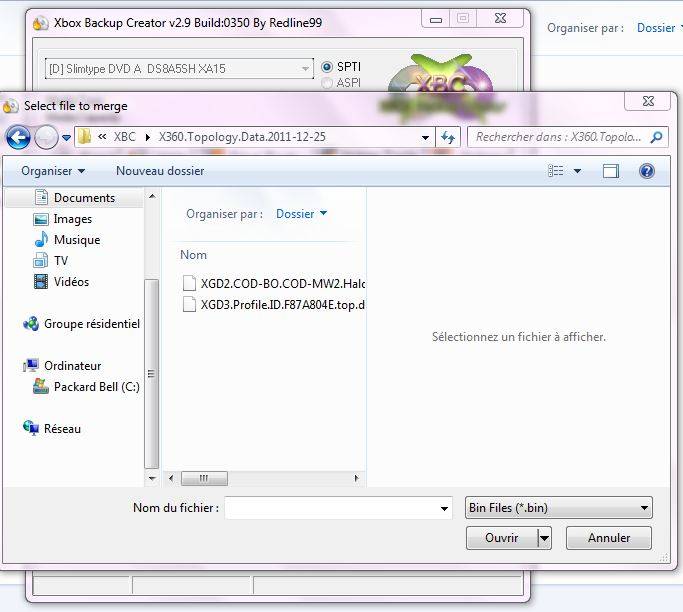Toggle the preview pane icon
The height and width of the screenshot is (612, 683).
(x=611, y=171)
